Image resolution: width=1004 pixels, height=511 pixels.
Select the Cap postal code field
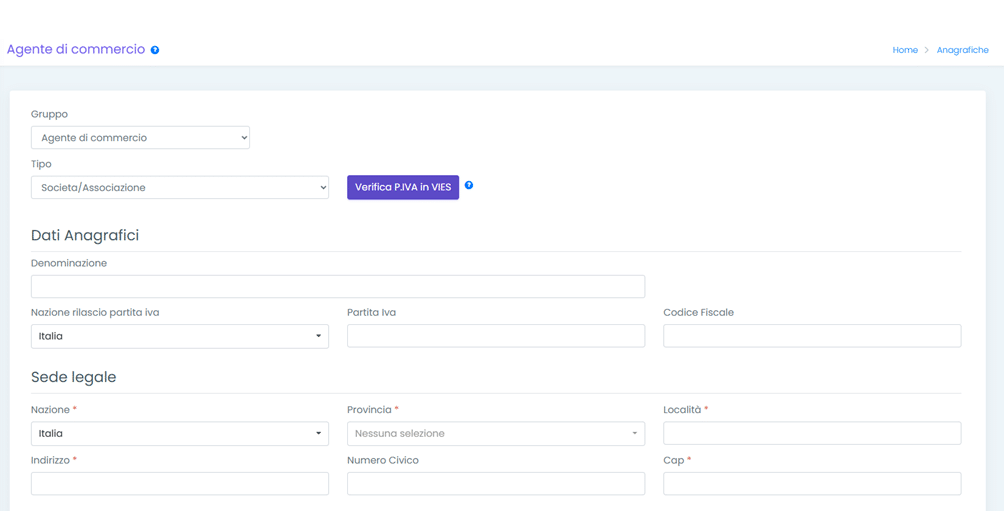812,484
